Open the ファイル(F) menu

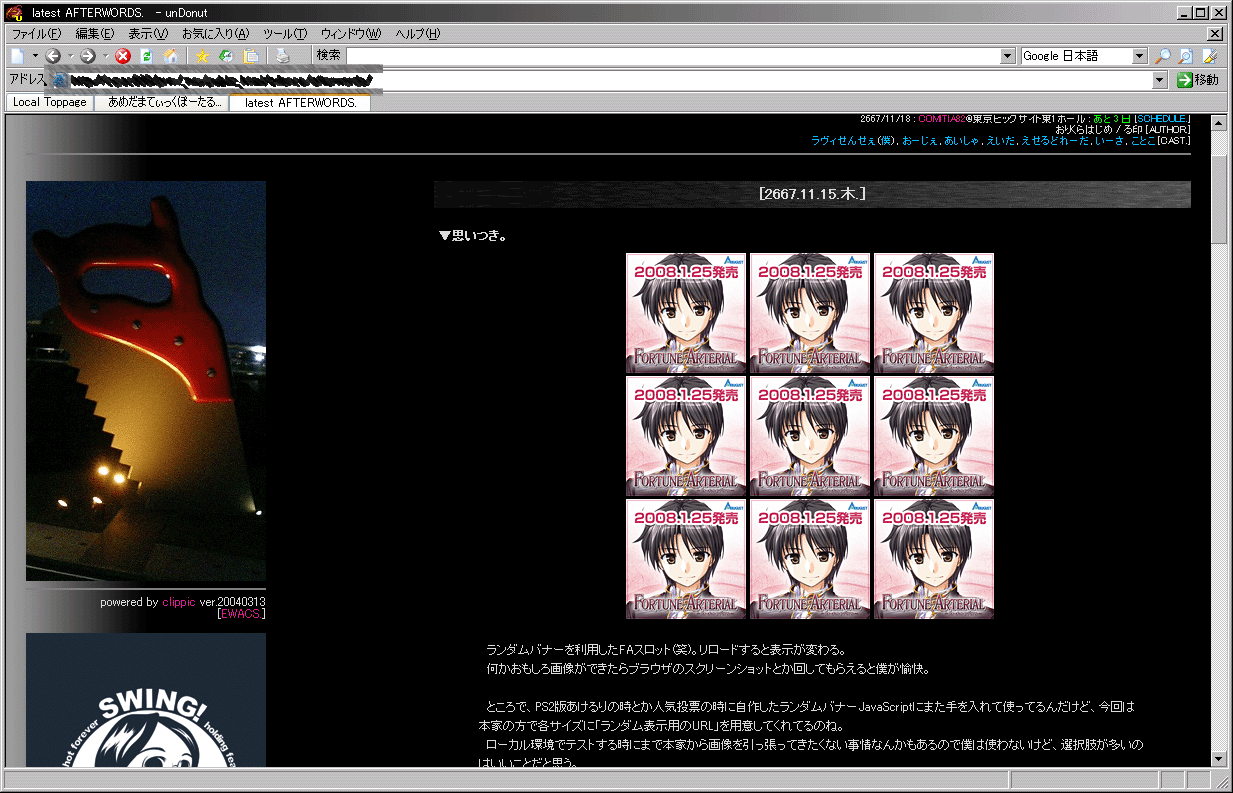click(36, 34)
